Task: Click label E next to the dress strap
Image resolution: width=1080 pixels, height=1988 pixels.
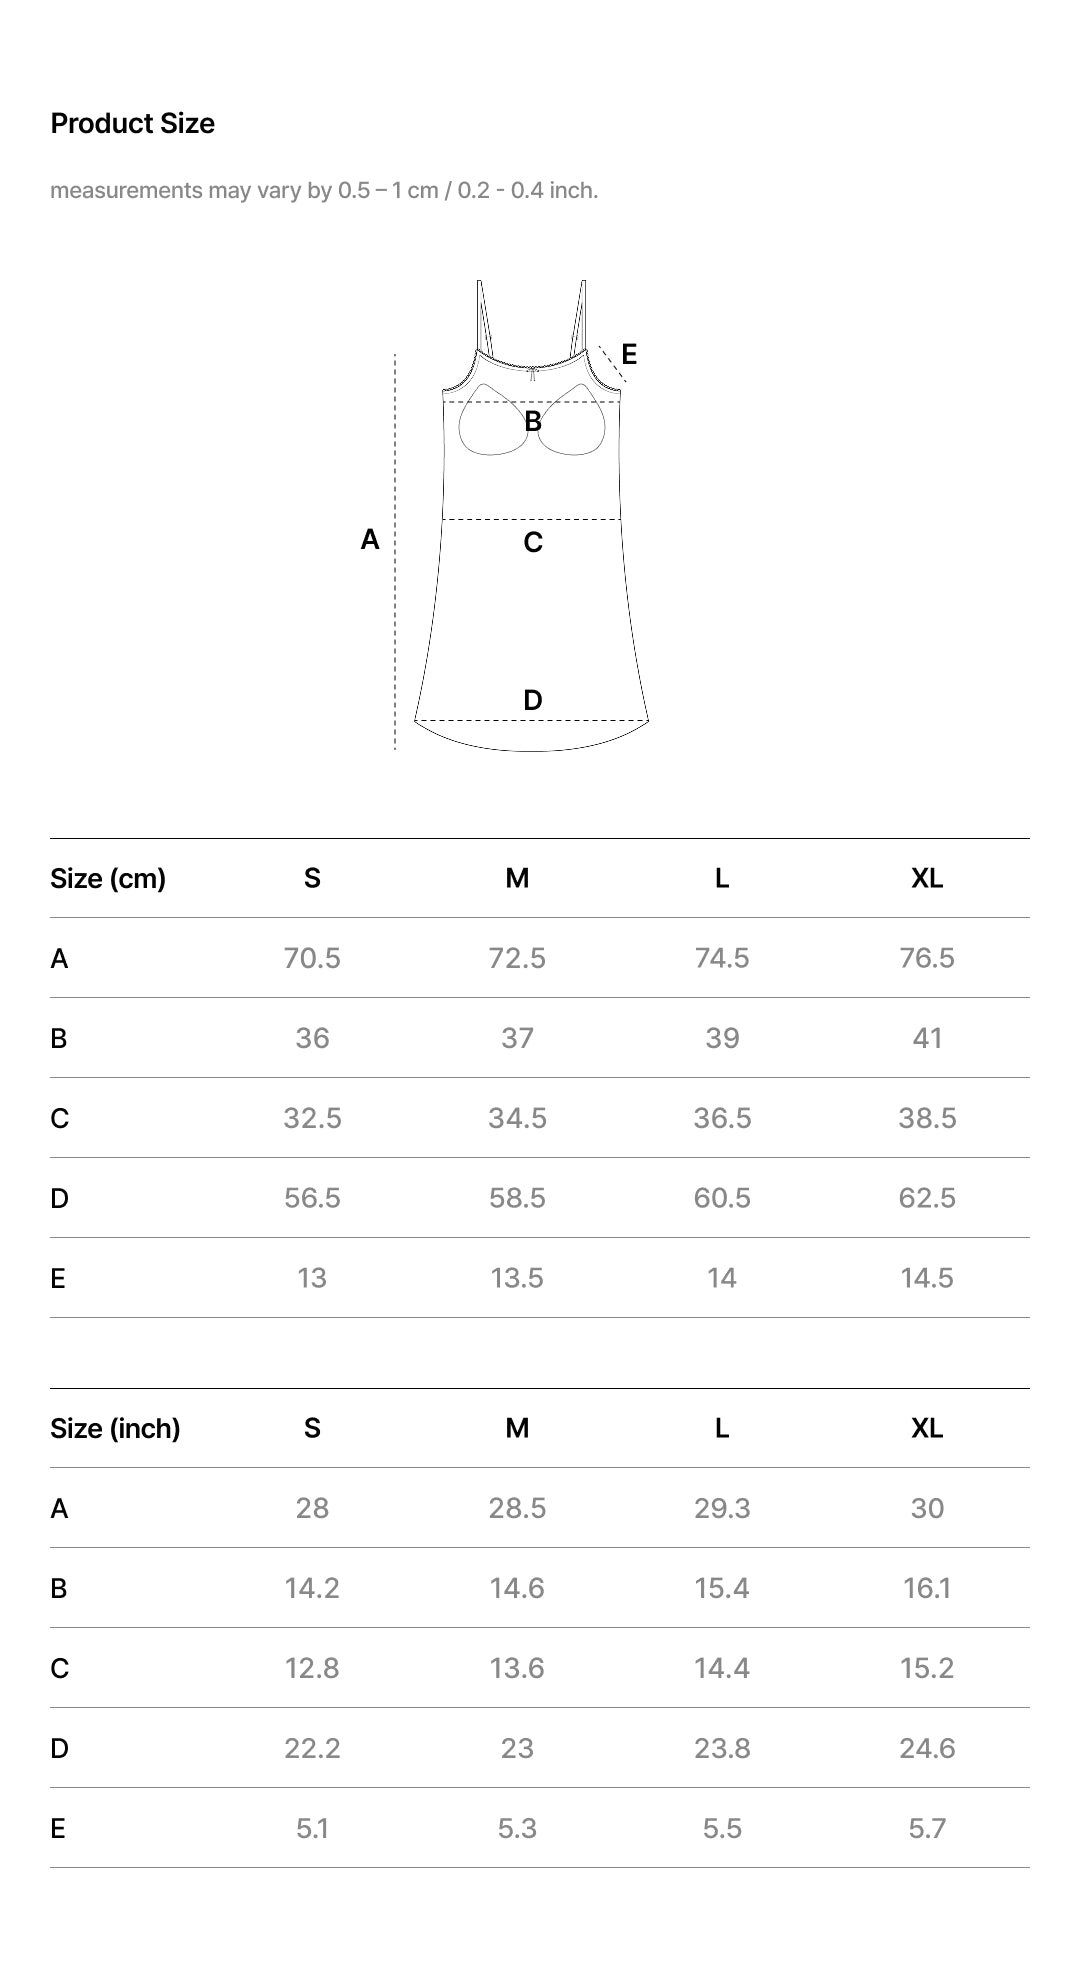Action: click(x=629, y=354)
